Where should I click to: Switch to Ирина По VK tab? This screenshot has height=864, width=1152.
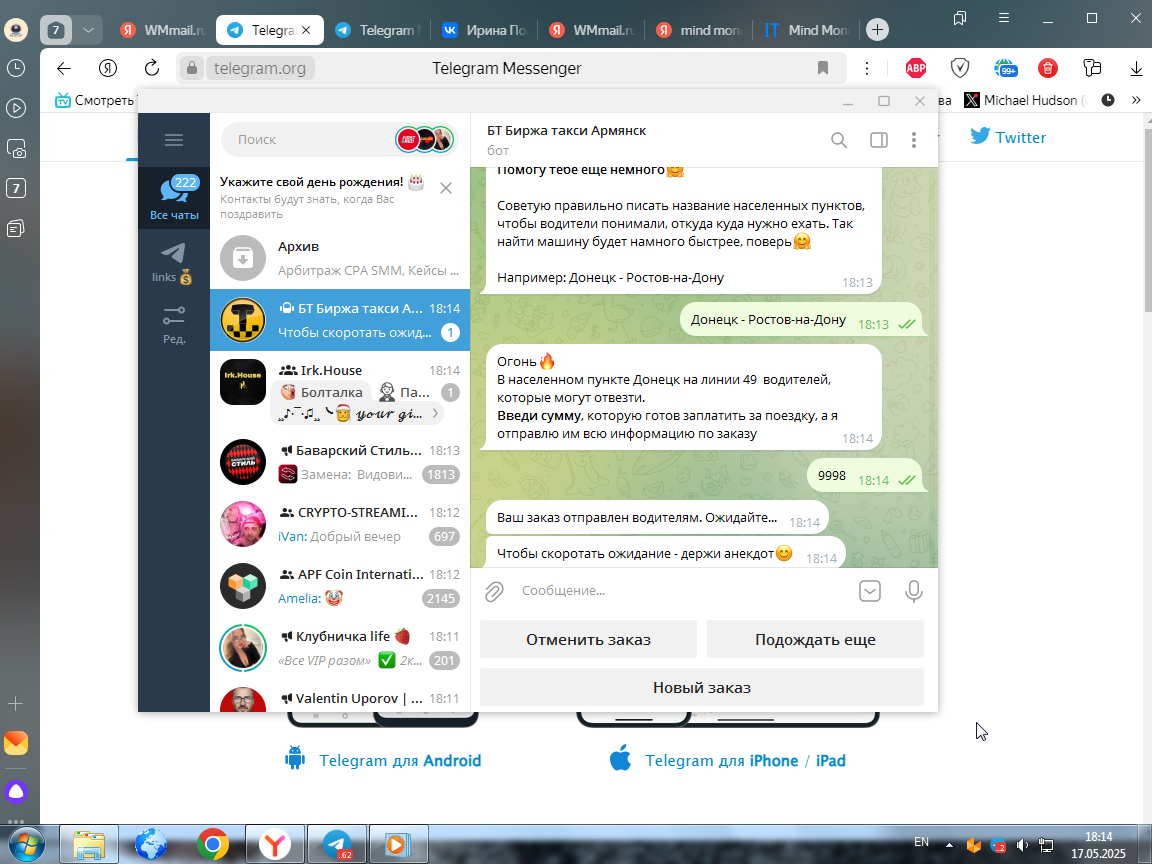(485, 30)
